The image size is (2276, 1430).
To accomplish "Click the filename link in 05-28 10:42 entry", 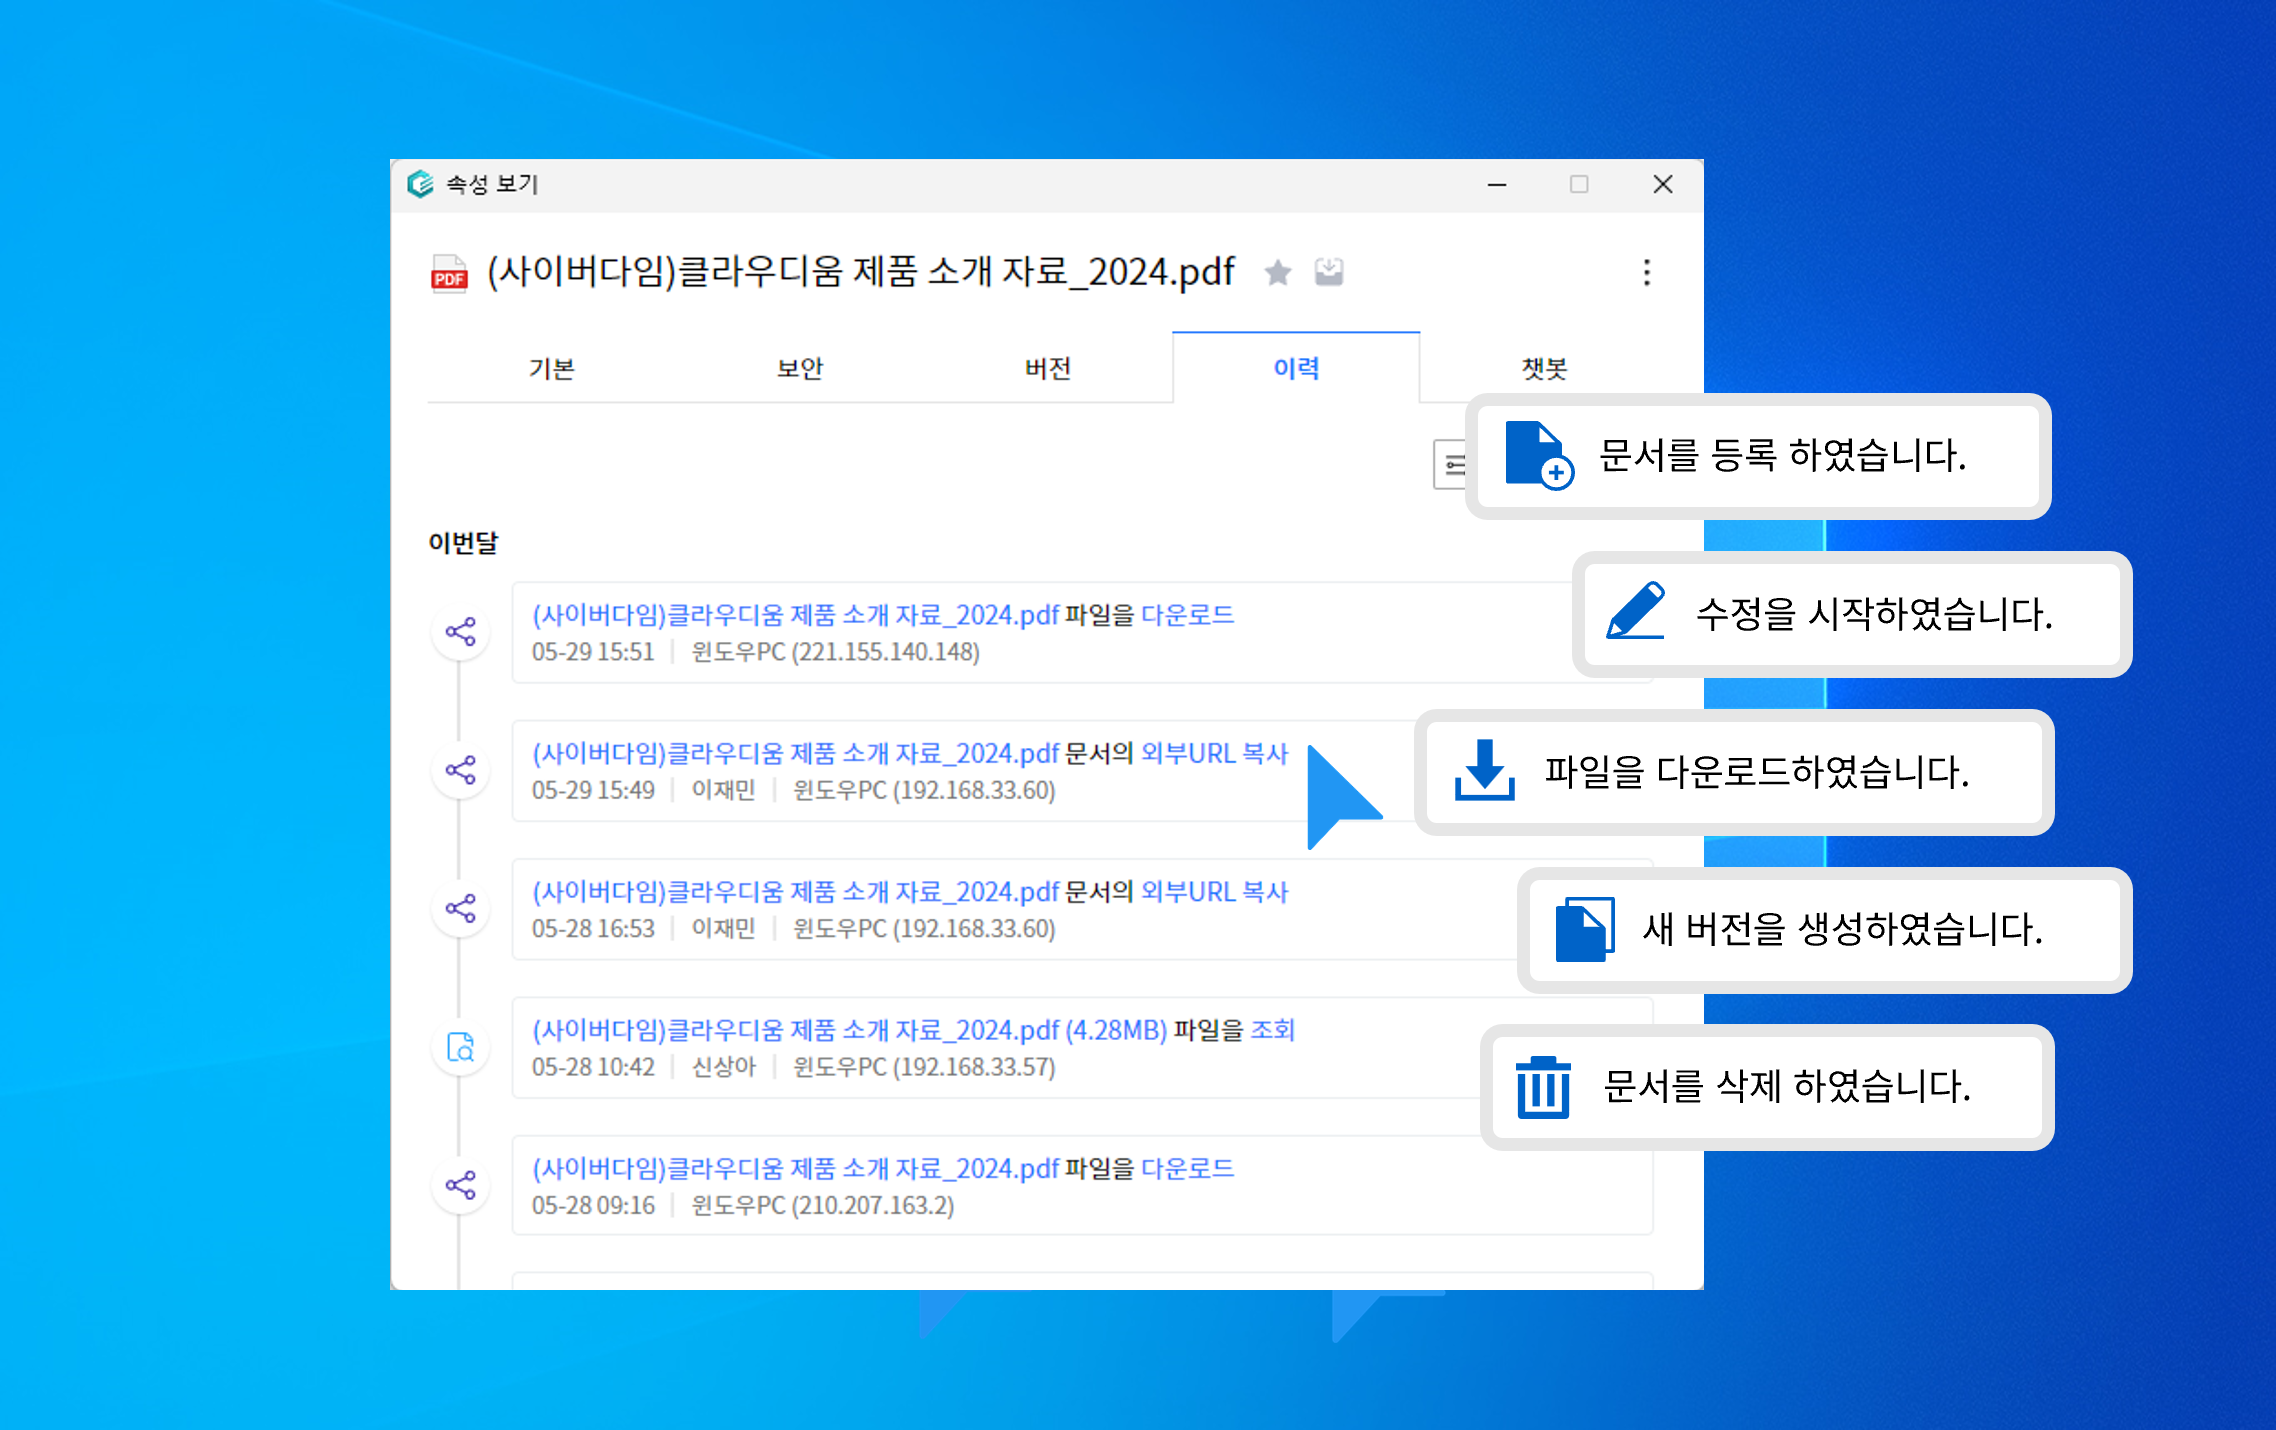I will tap(849, 1030).
